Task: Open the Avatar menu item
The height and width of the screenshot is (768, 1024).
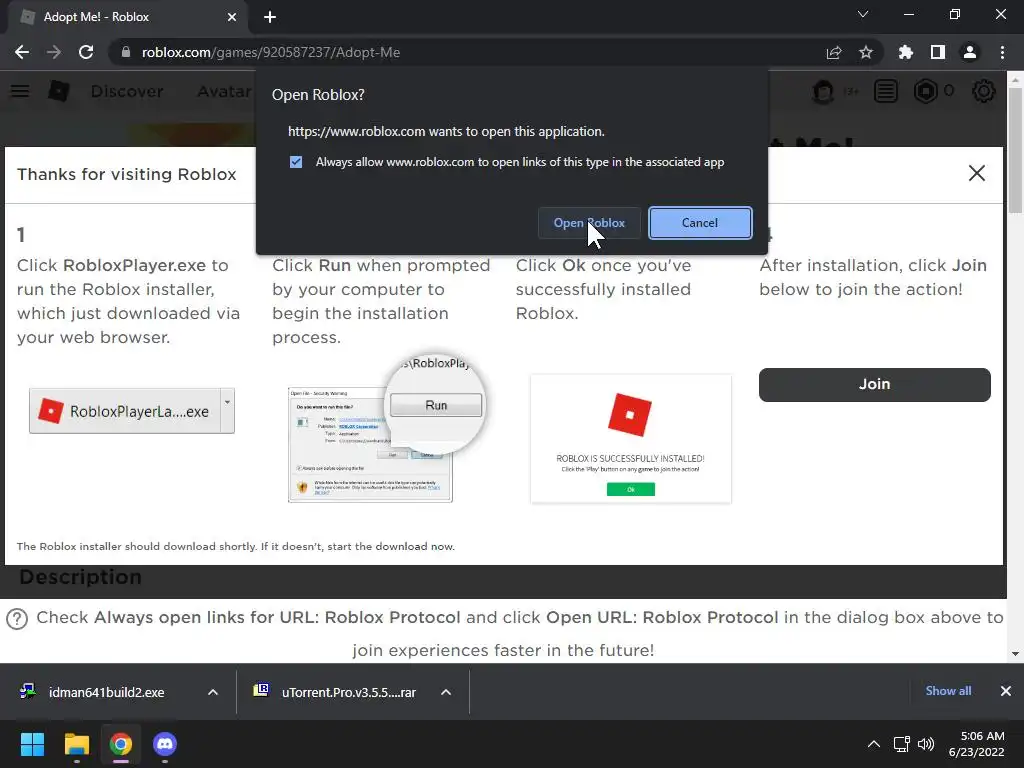Action: (225, 91)
